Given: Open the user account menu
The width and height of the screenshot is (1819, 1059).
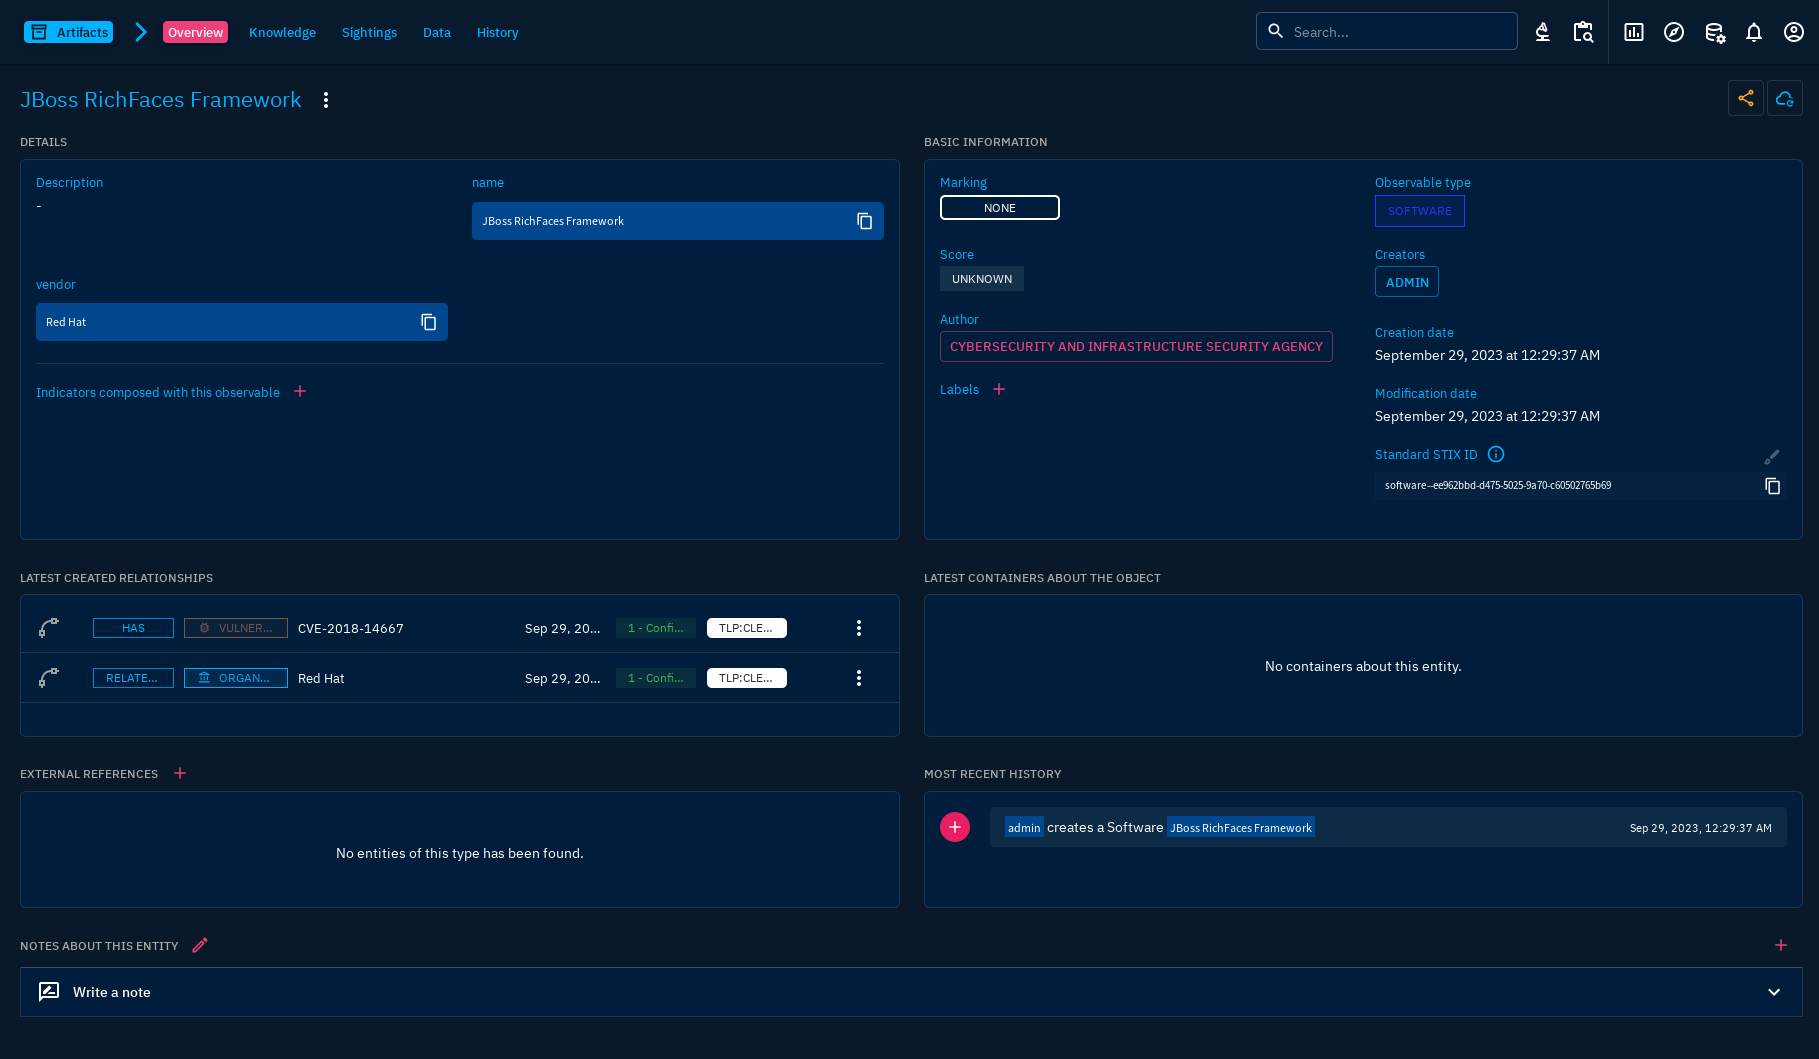Looking at the screenshot, I should 1794,31.
